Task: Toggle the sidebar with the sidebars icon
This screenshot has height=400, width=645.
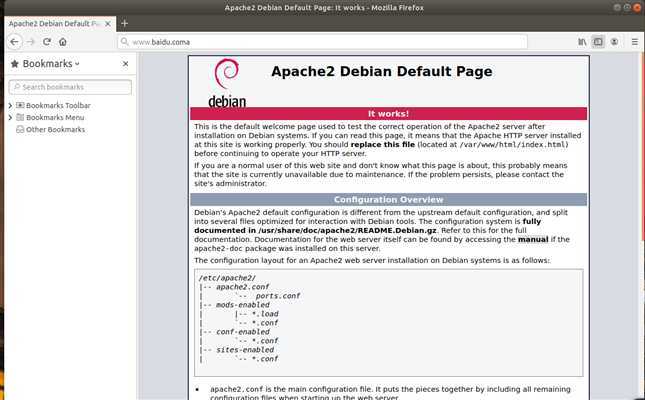Action: tap(598, 42)
